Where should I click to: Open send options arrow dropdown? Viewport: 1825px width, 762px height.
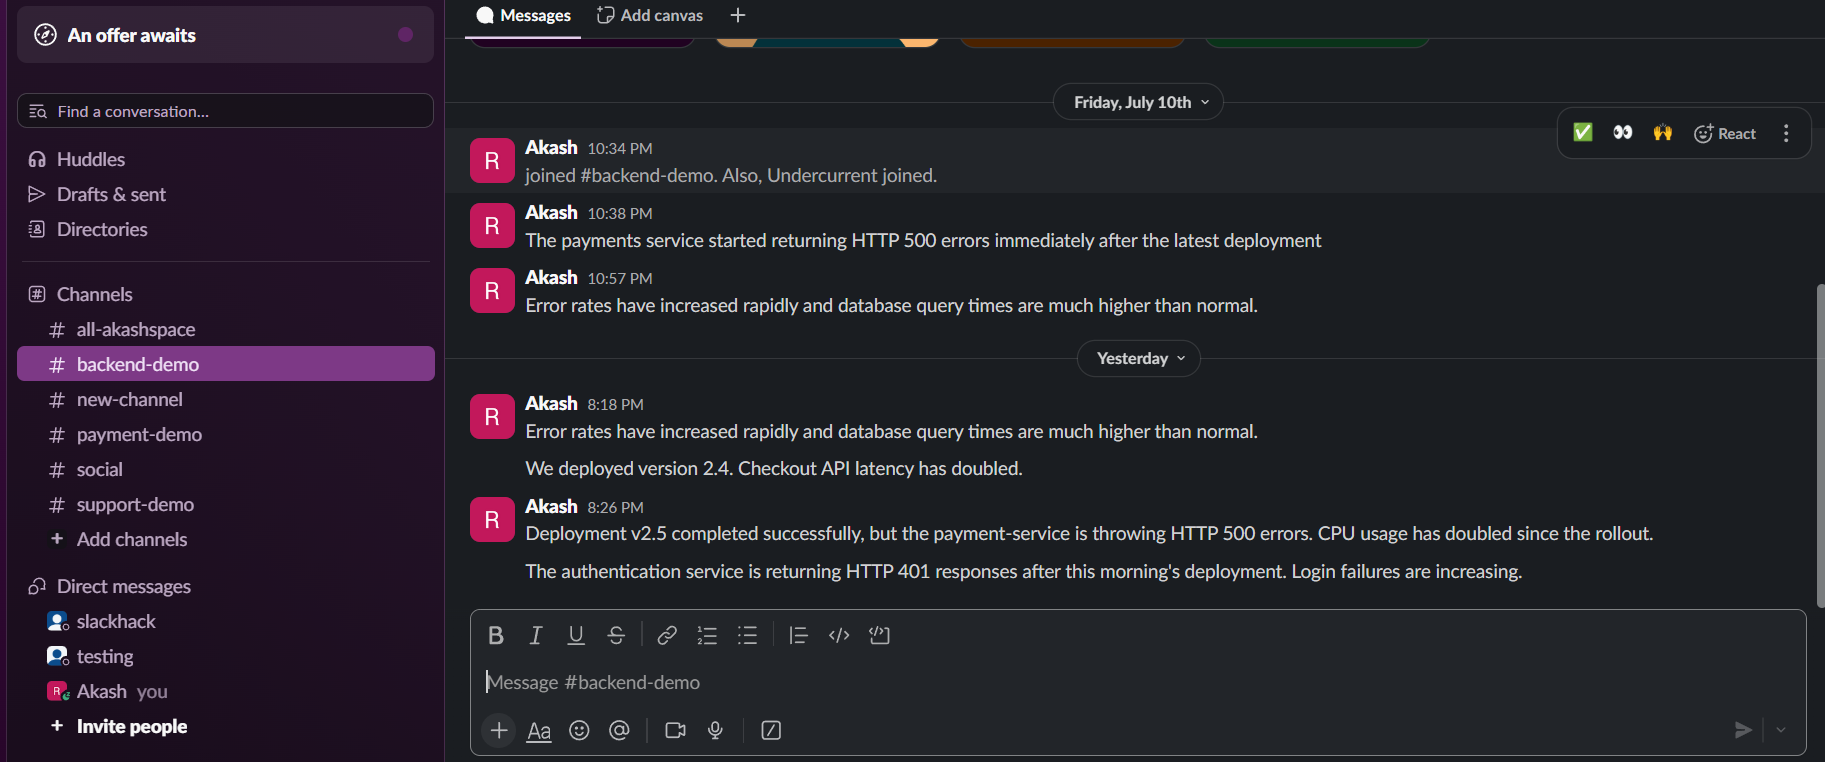1781,730
